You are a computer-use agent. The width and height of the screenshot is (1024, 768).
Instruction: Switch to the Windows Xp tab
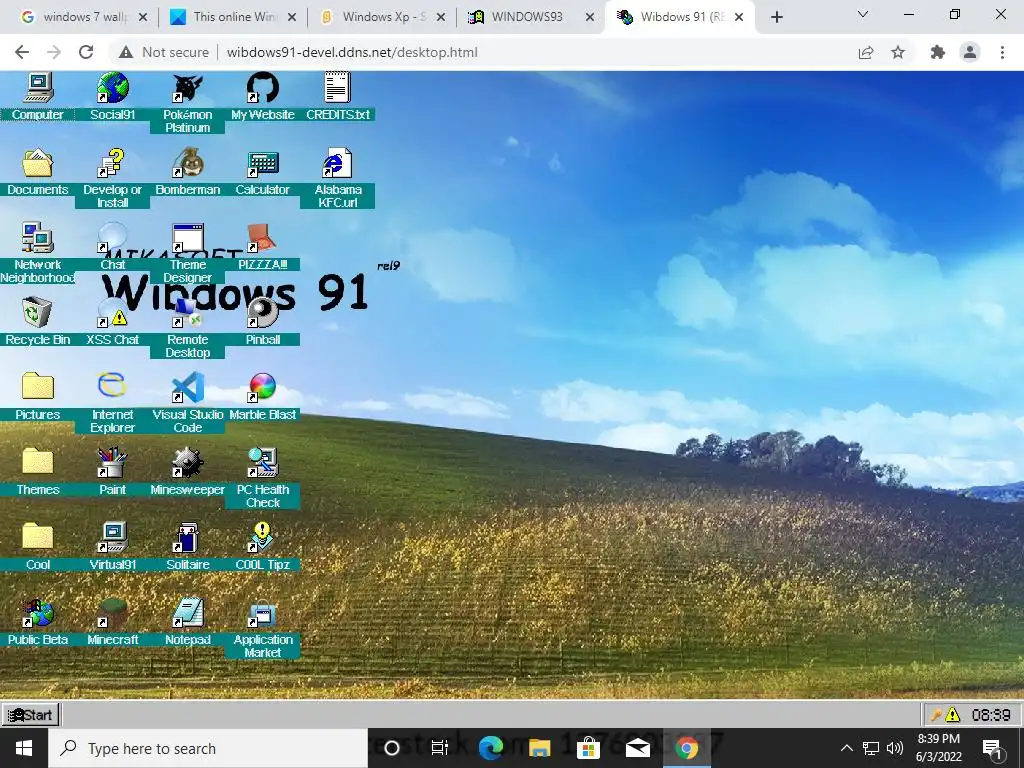tap(382, 17)
